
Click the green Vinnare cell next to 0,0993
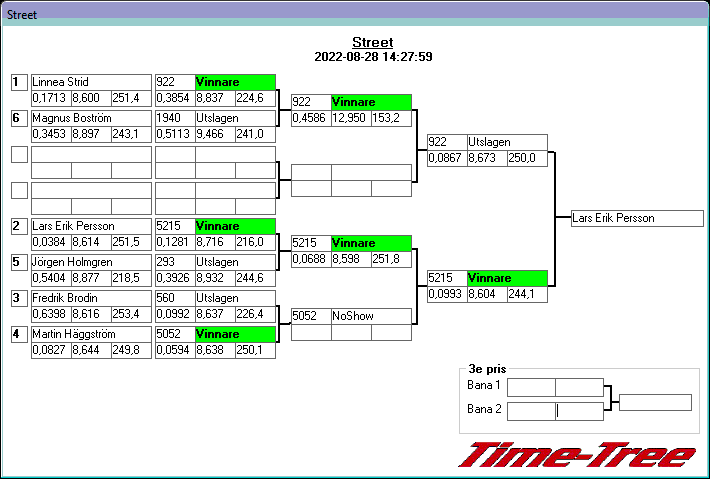coord(507,278)
